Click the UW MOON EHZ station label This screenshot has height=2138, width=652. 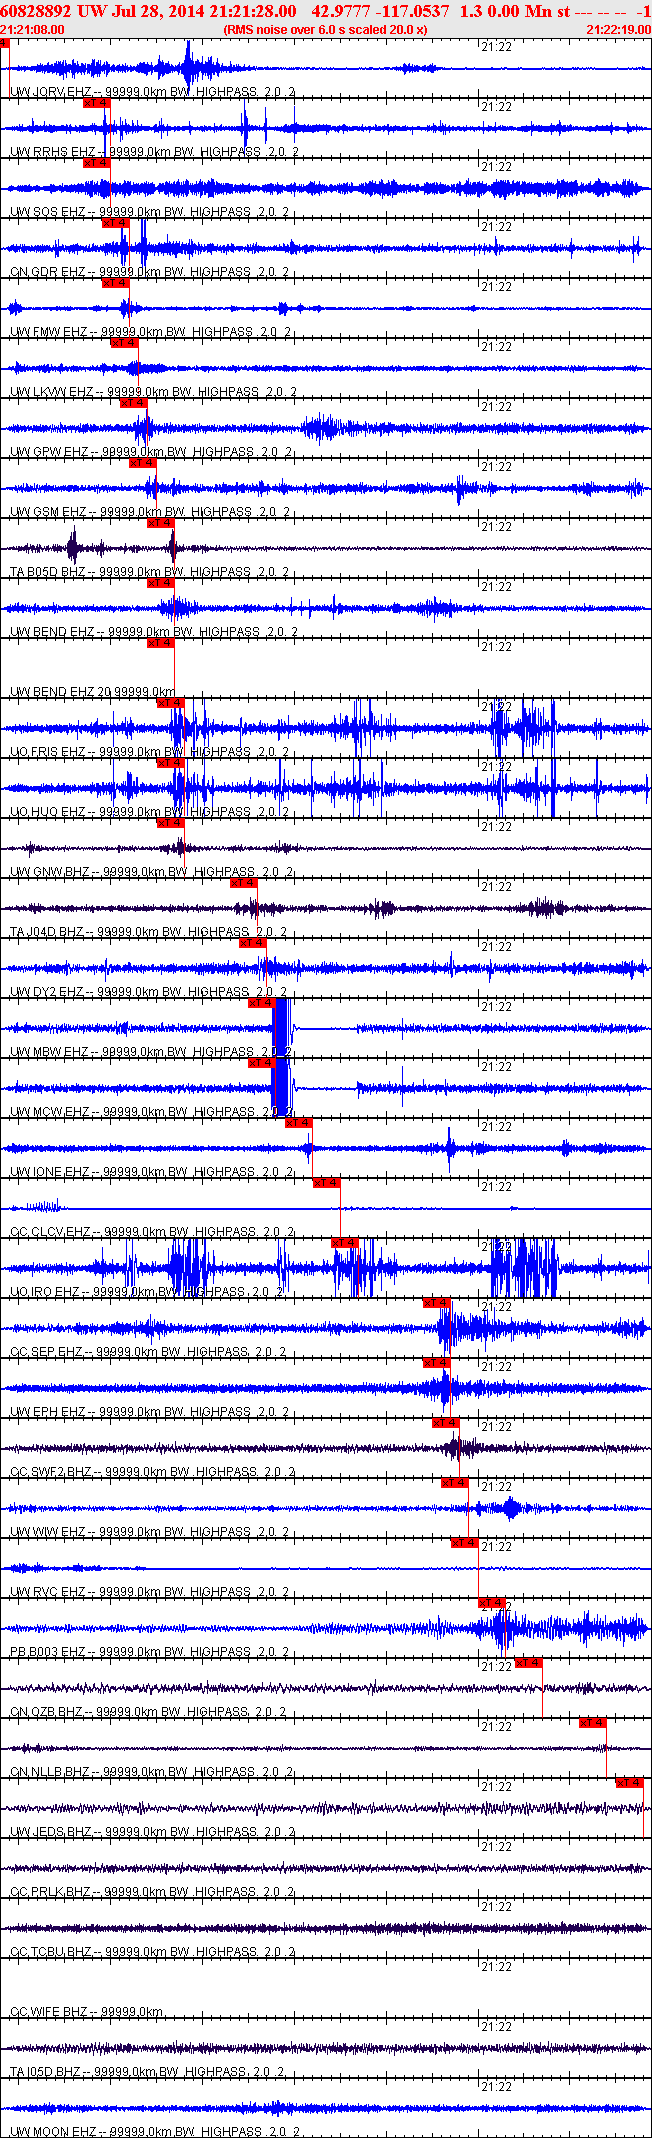[x=50, y=2132]
